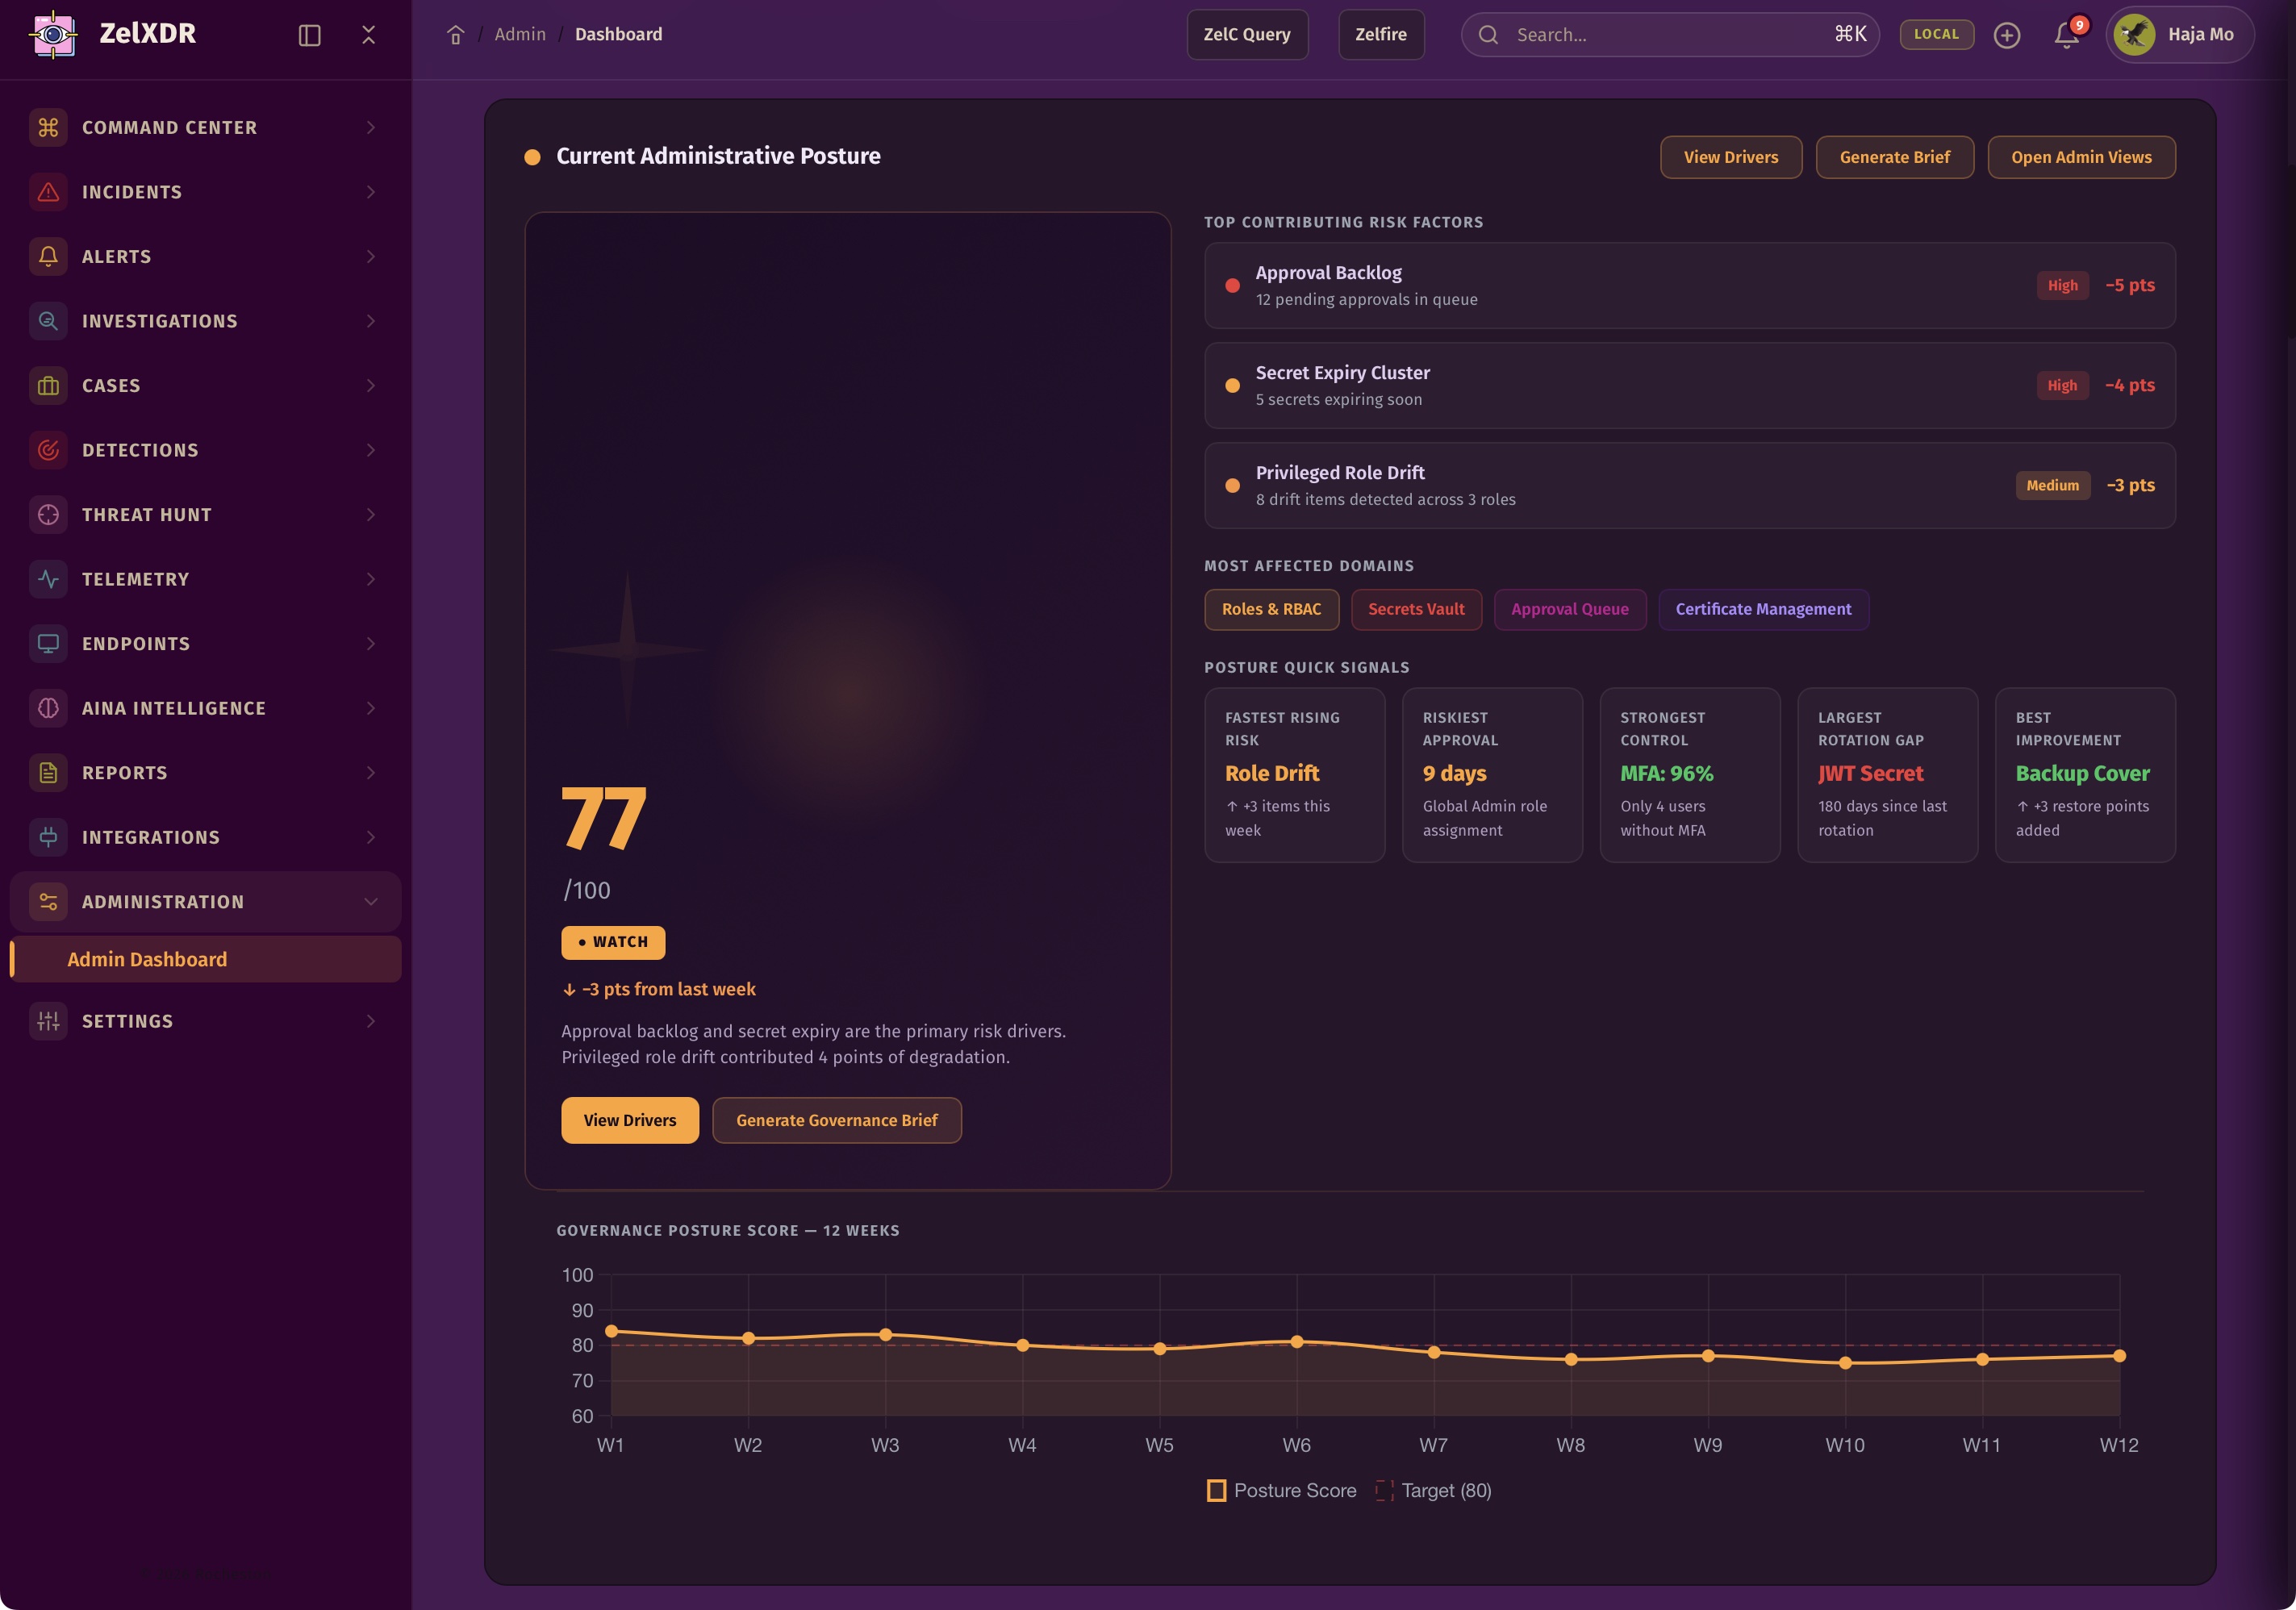
Task: Click Generate Governance Brief button
Action: click(836, 1120)
